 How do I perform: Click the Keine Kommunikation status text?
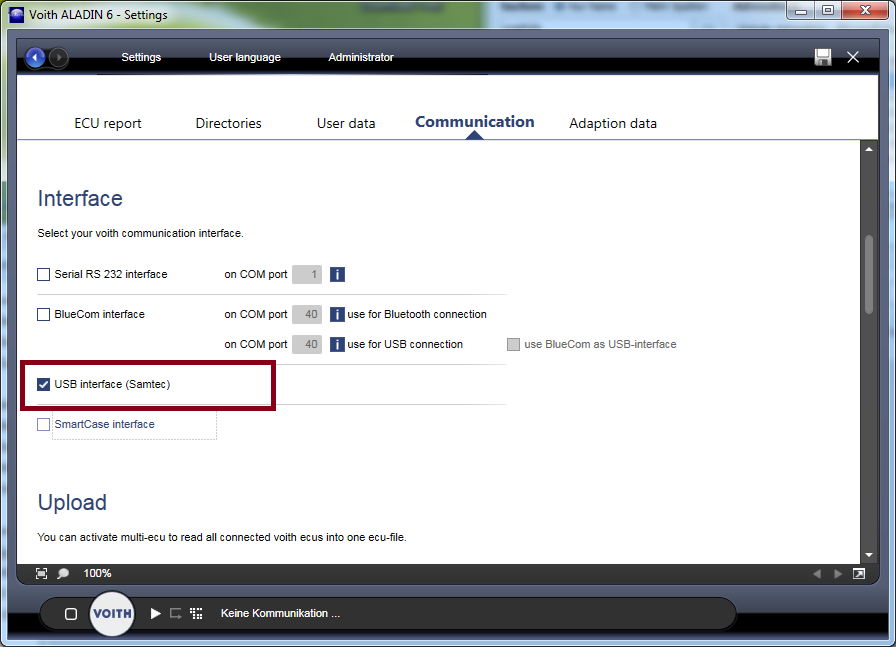coord(280,613)
